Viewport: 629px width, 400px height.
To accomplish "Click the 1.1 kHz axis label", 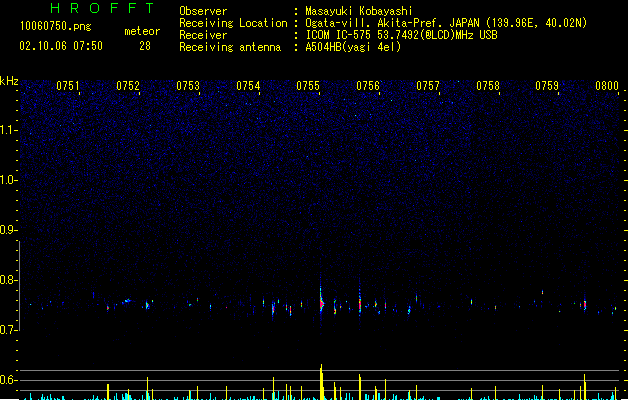I will click(x=8, y=130).
